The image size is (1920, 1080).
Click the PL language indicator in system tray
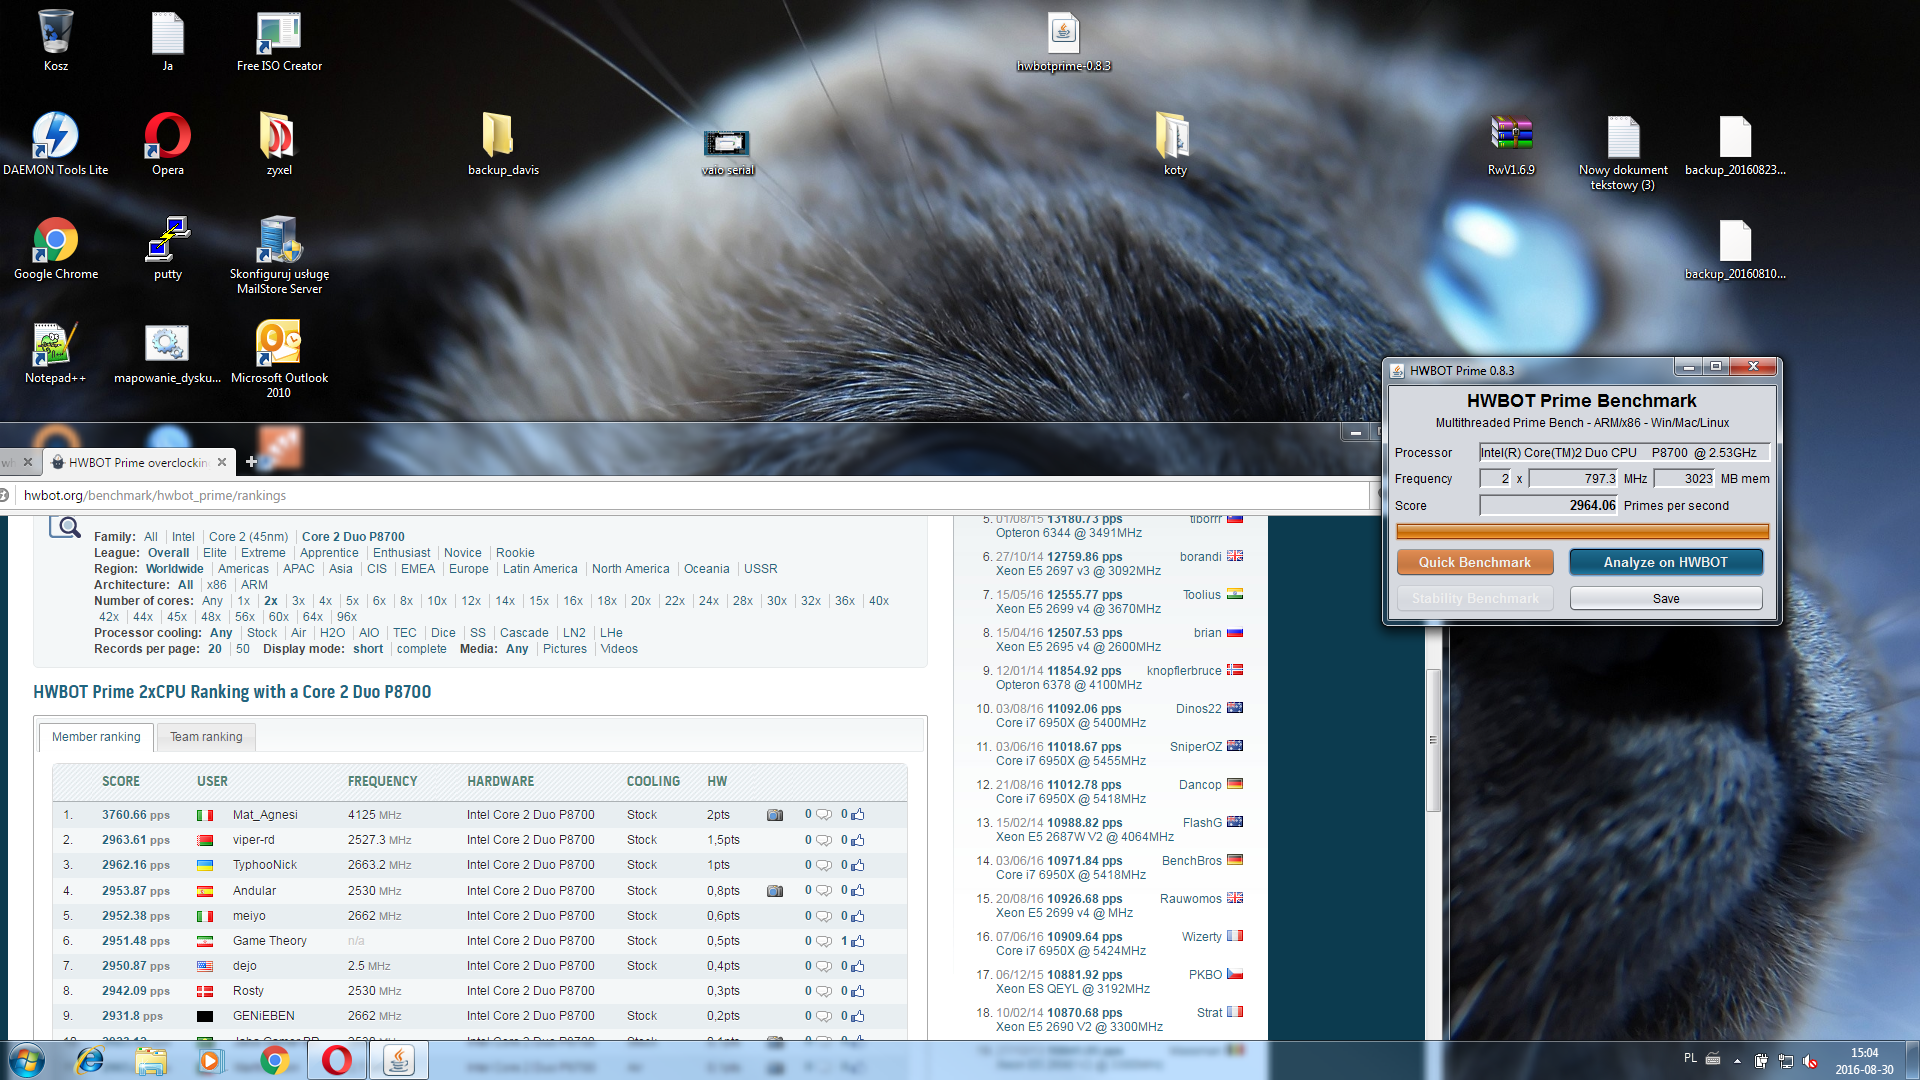point(1690,1058)
